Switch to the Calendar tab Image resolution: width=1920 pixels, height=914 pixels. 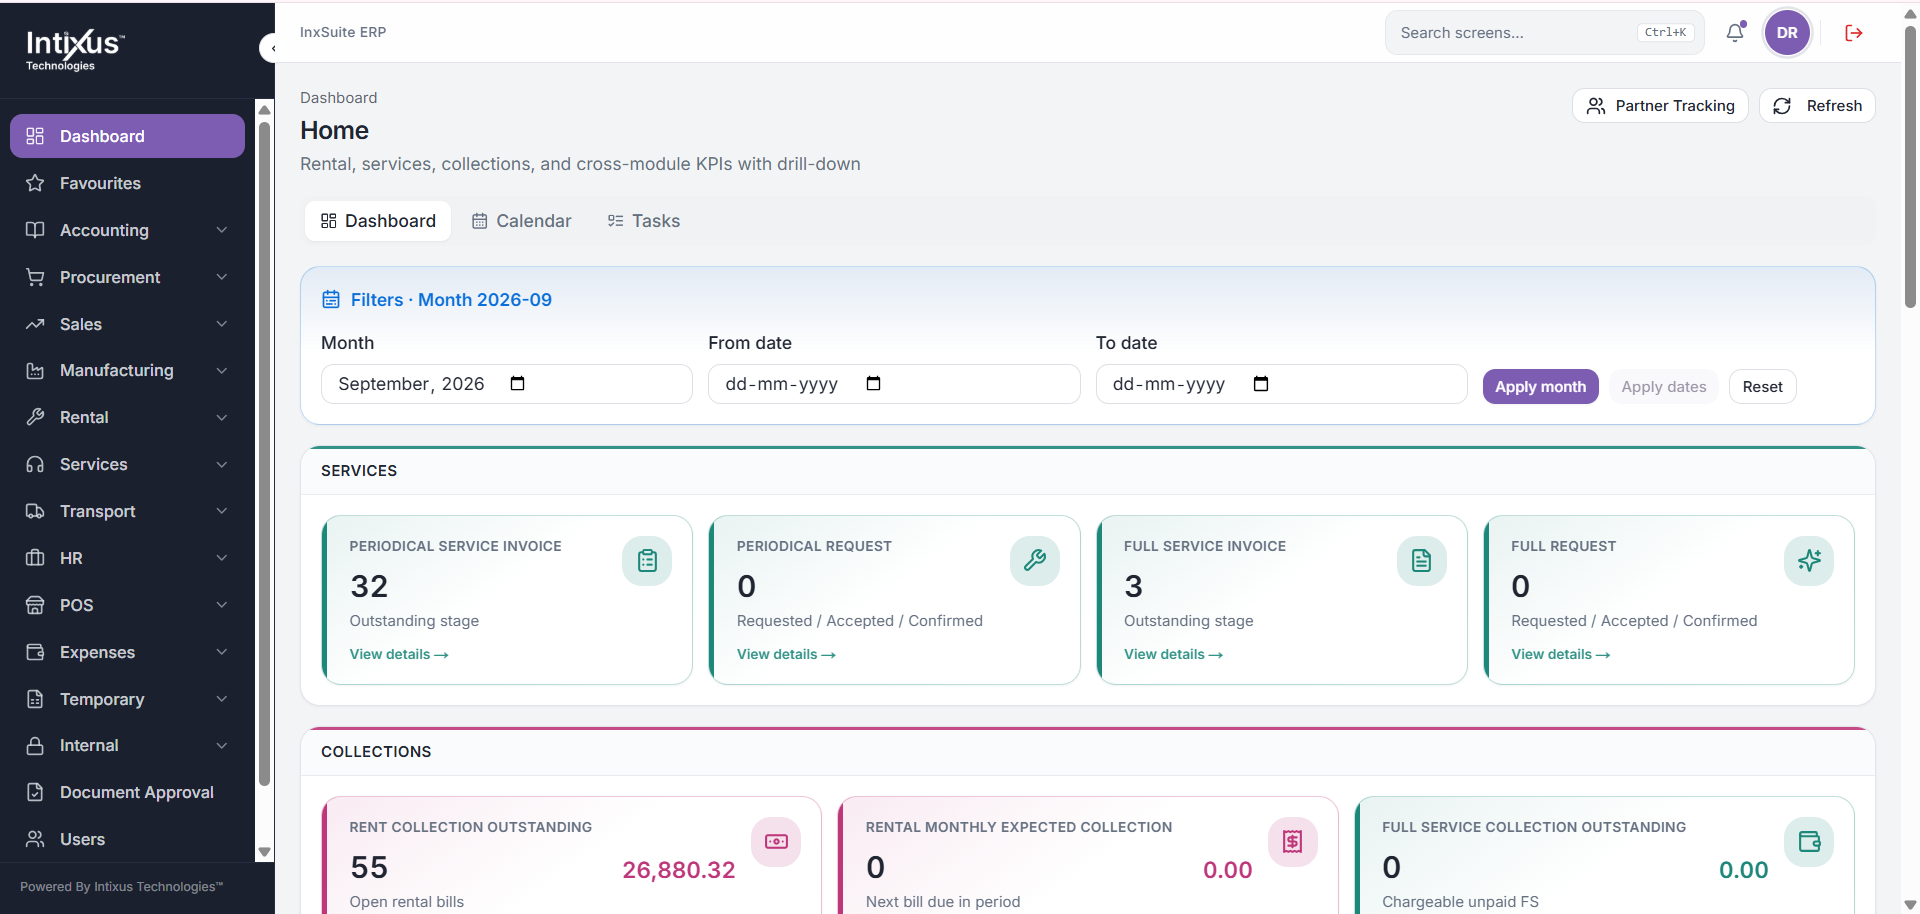click(522, 221)
